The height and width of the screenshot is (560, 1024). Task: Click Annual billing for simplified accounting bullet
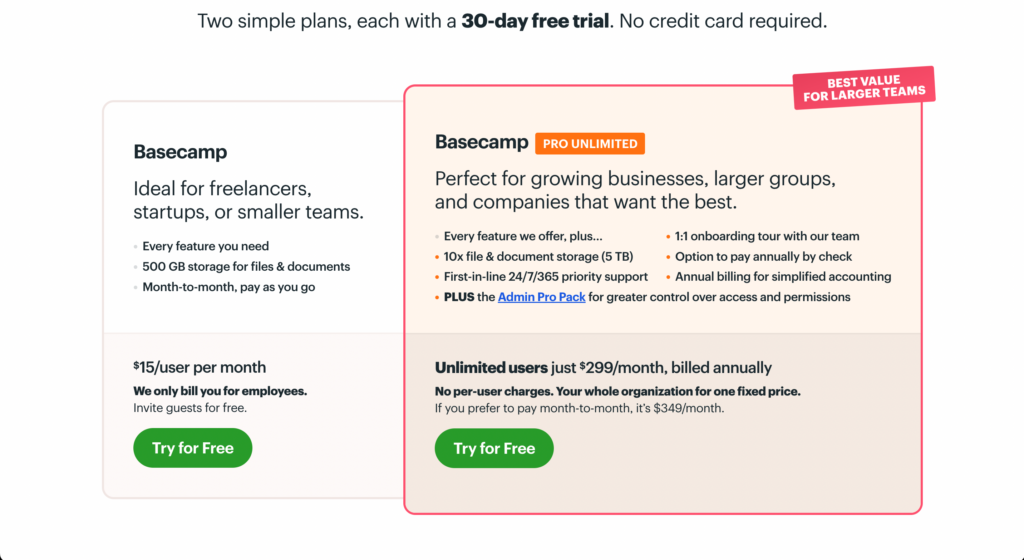point(783,277)
